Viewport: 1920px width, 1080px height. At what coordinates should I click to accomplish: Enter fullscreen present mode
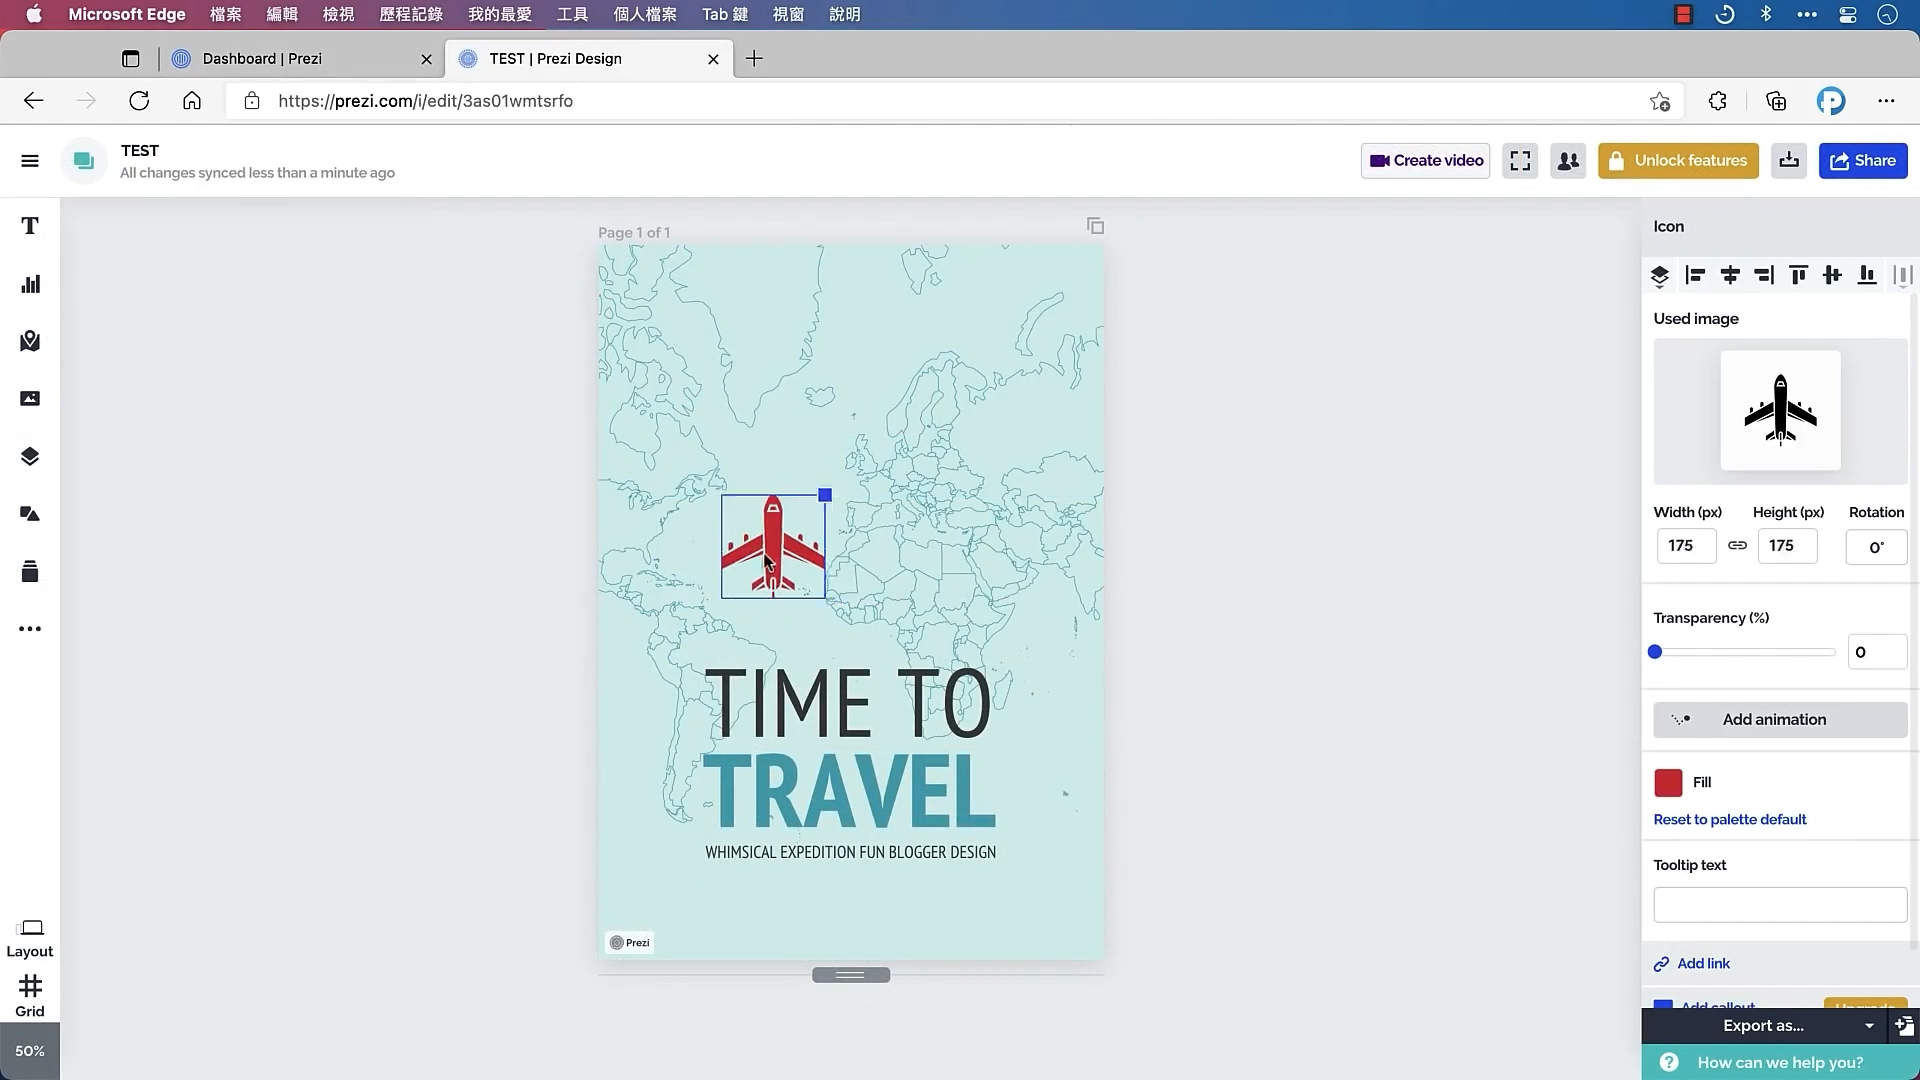point(1520,161)
